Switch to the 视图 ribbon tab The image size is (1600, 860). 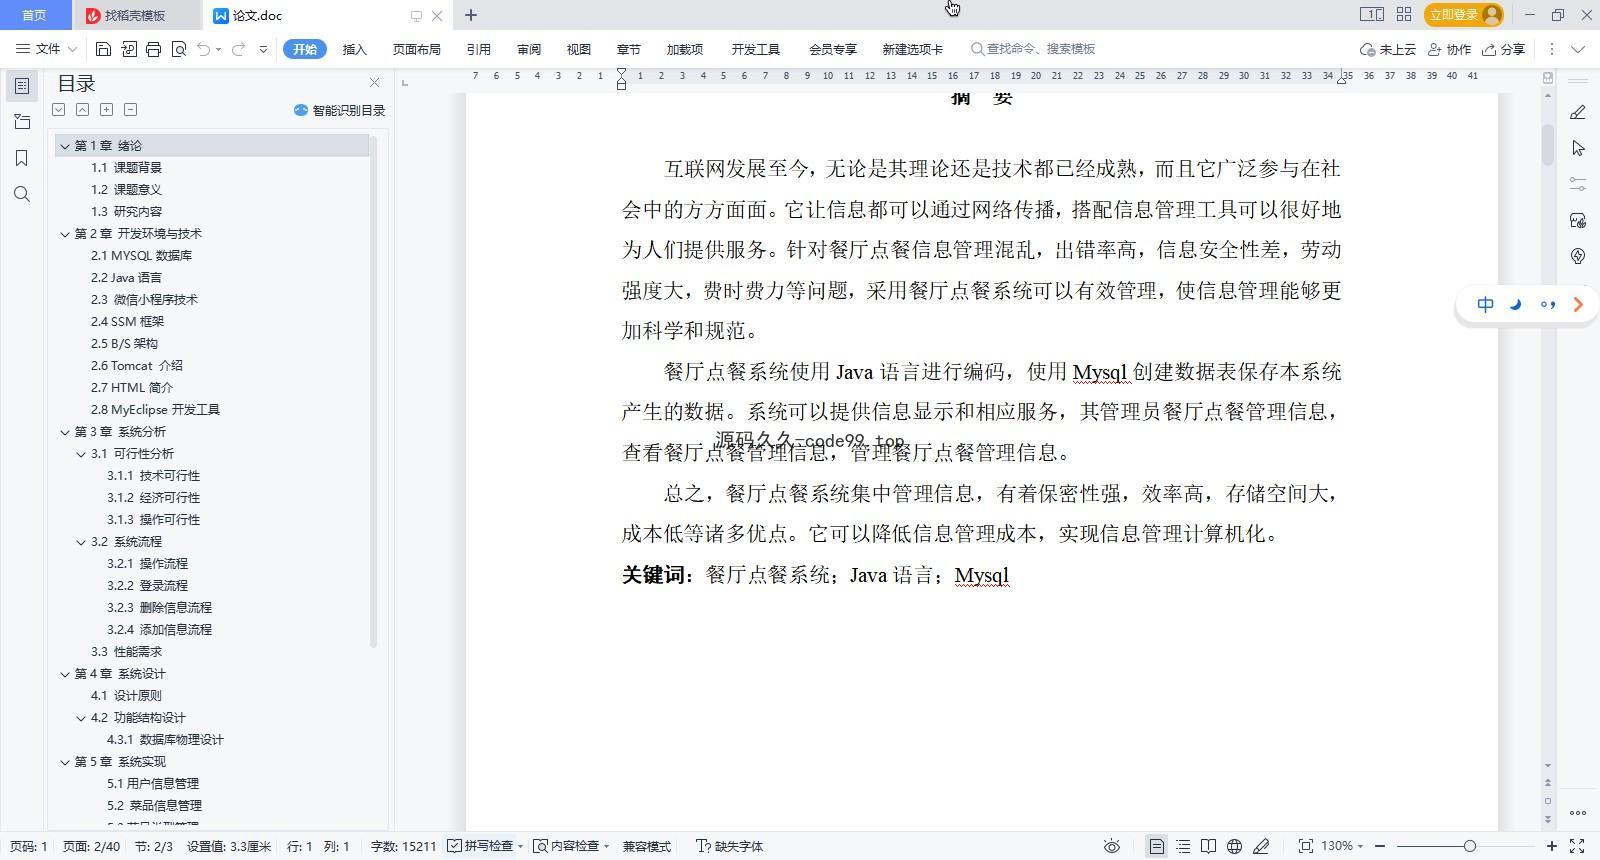[578, 49]
